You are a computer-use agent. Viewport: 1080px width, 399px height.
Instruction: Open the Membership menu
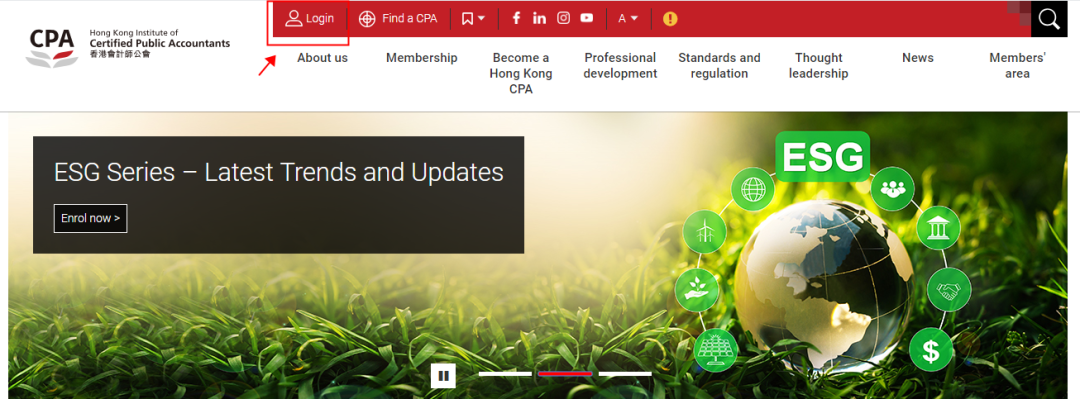click(422, 58)
